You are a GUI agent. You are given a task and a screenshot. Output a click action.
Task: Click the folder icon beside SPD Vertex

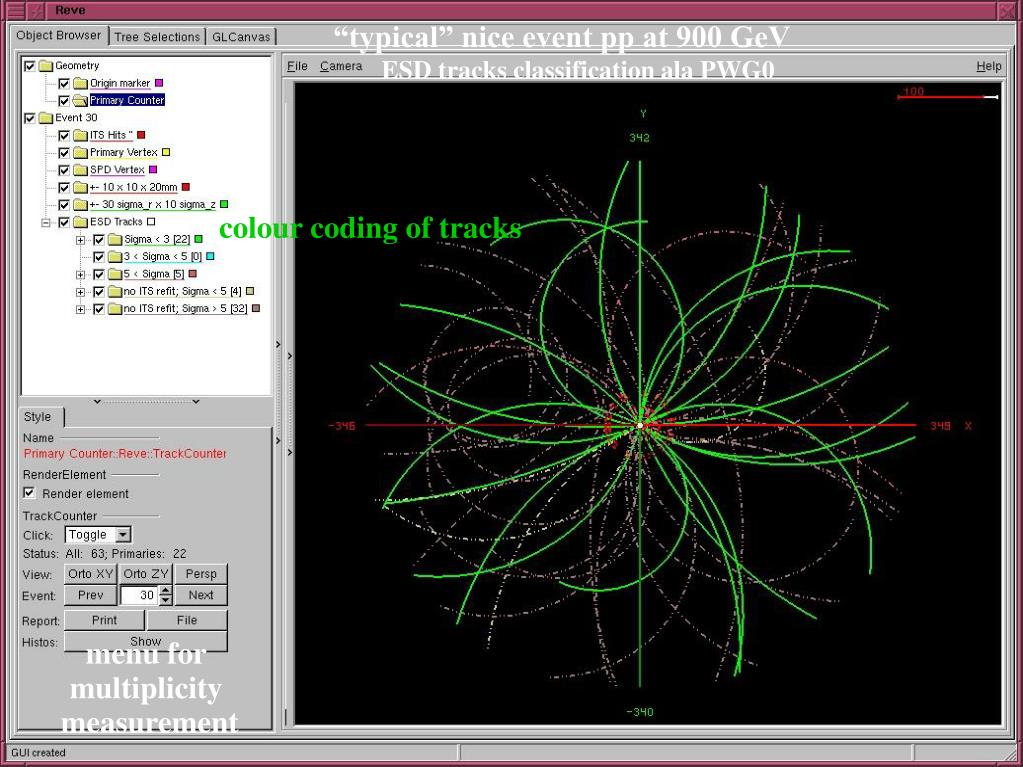(x=80, y=170)
